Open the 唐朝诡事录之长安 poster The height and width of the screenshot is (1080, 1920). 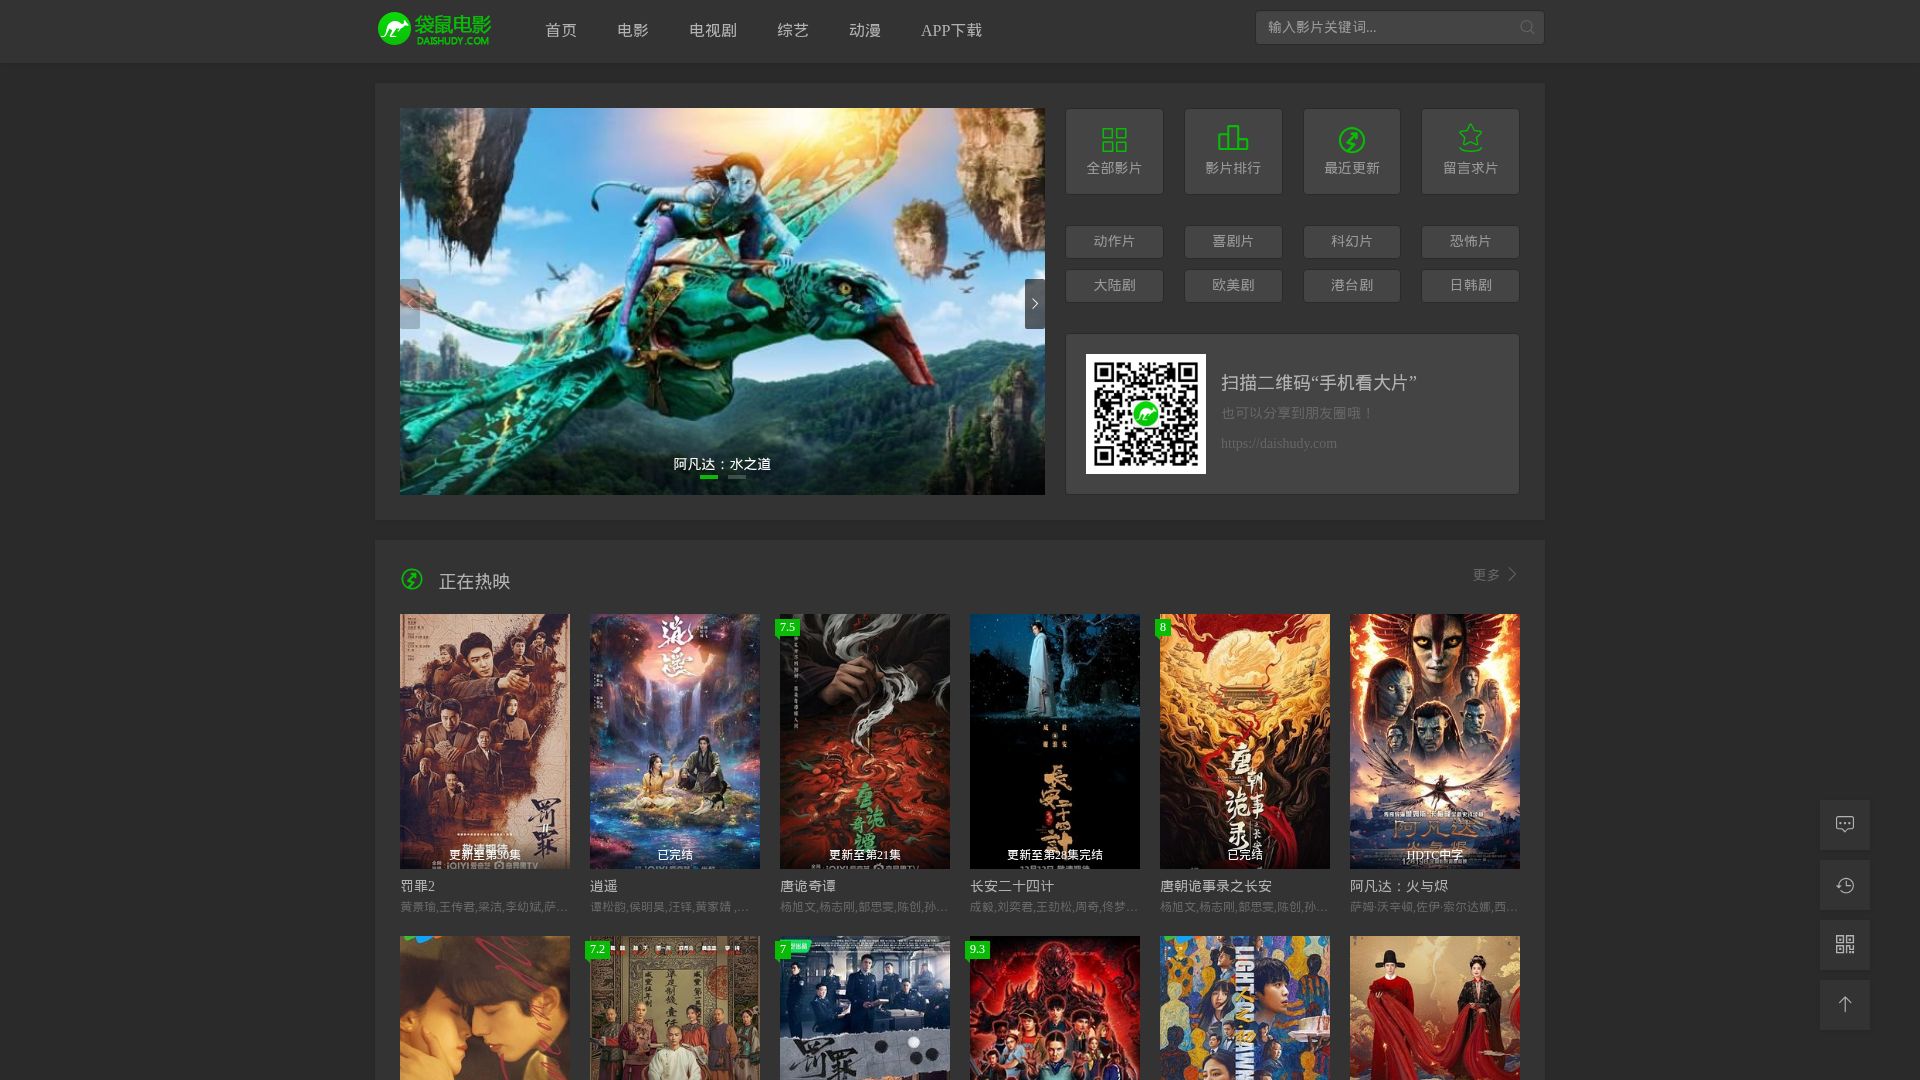(x=1244, y=741)
